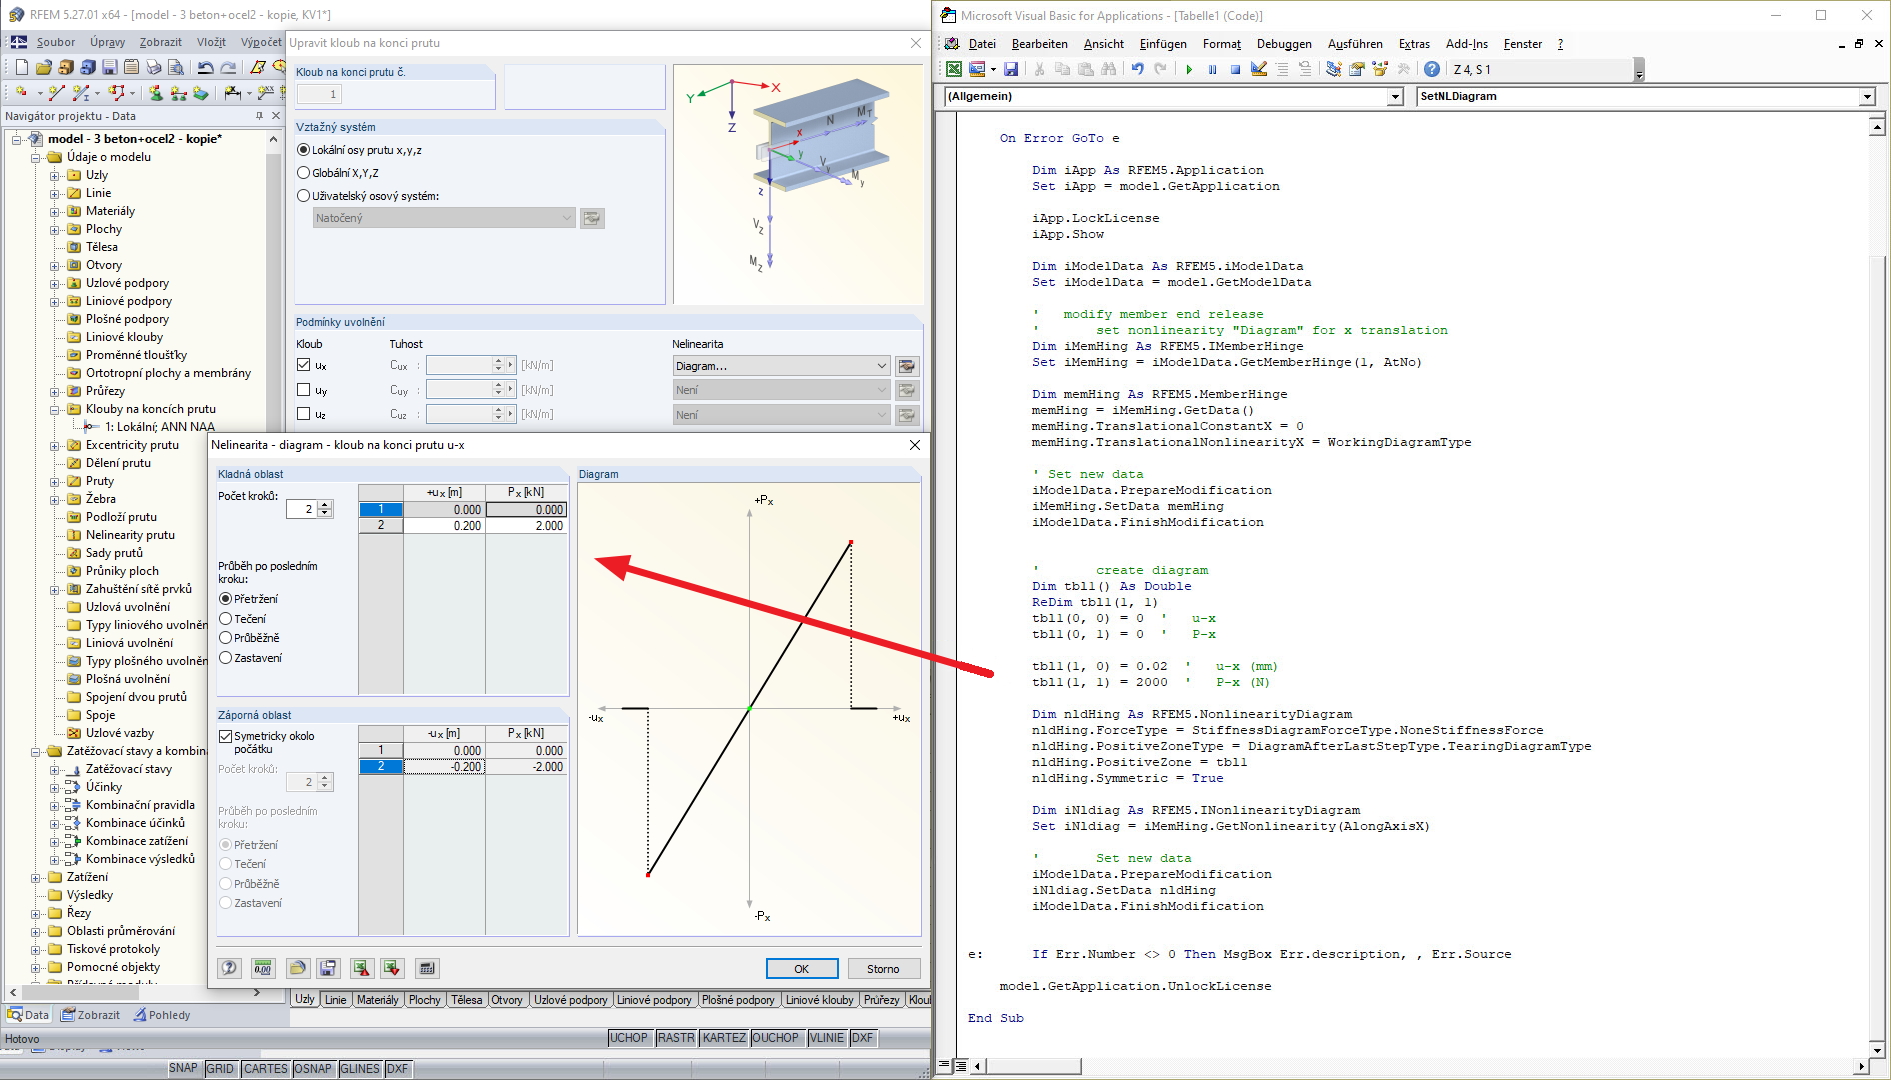Save model with floppy disk icon
Image resolution: width=1891 pixels, height=1080 pixels.
pyautogui.click(x=110, y=67)
